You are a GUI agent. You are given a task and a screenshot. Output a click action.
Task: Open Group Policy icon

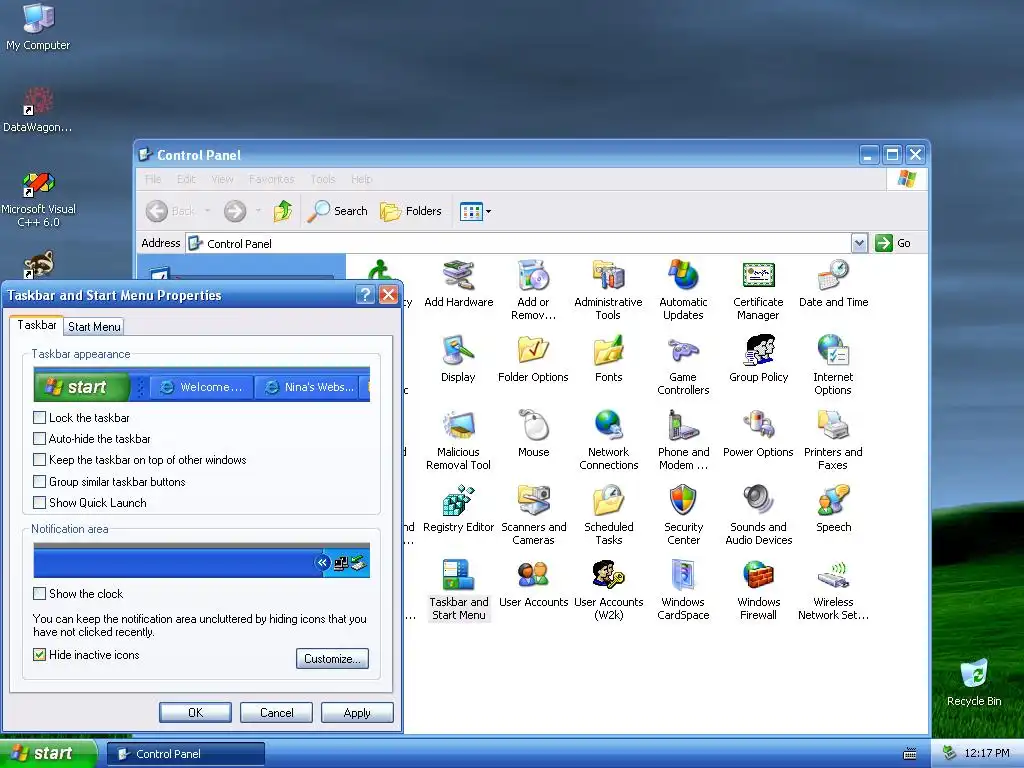coord(758,359)
